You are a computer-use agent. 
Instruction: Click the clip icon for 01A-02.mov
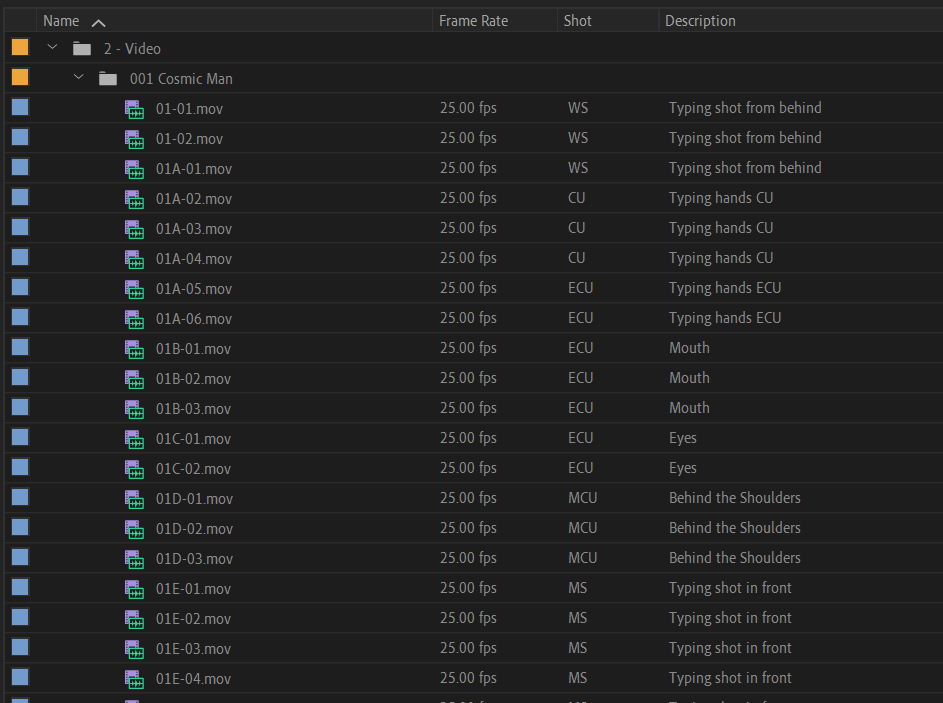(134, 200)
